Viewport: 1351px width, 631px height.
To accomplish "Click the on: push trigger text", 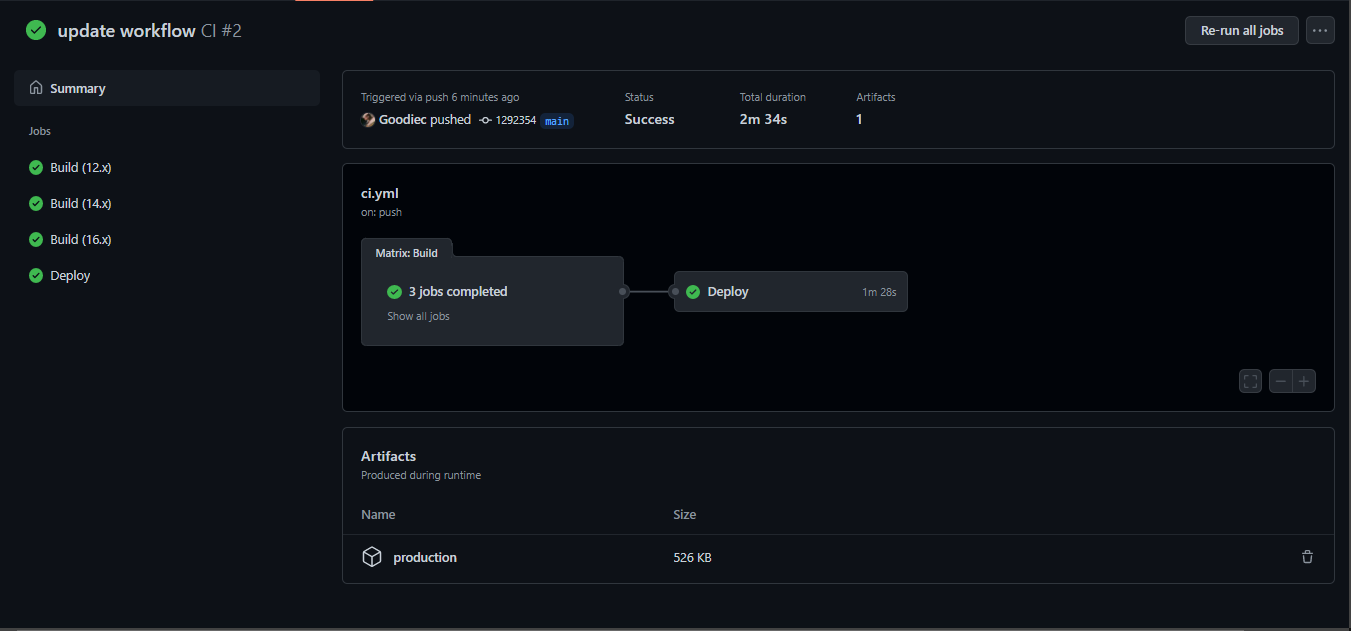I will click(x=381, y=212).
